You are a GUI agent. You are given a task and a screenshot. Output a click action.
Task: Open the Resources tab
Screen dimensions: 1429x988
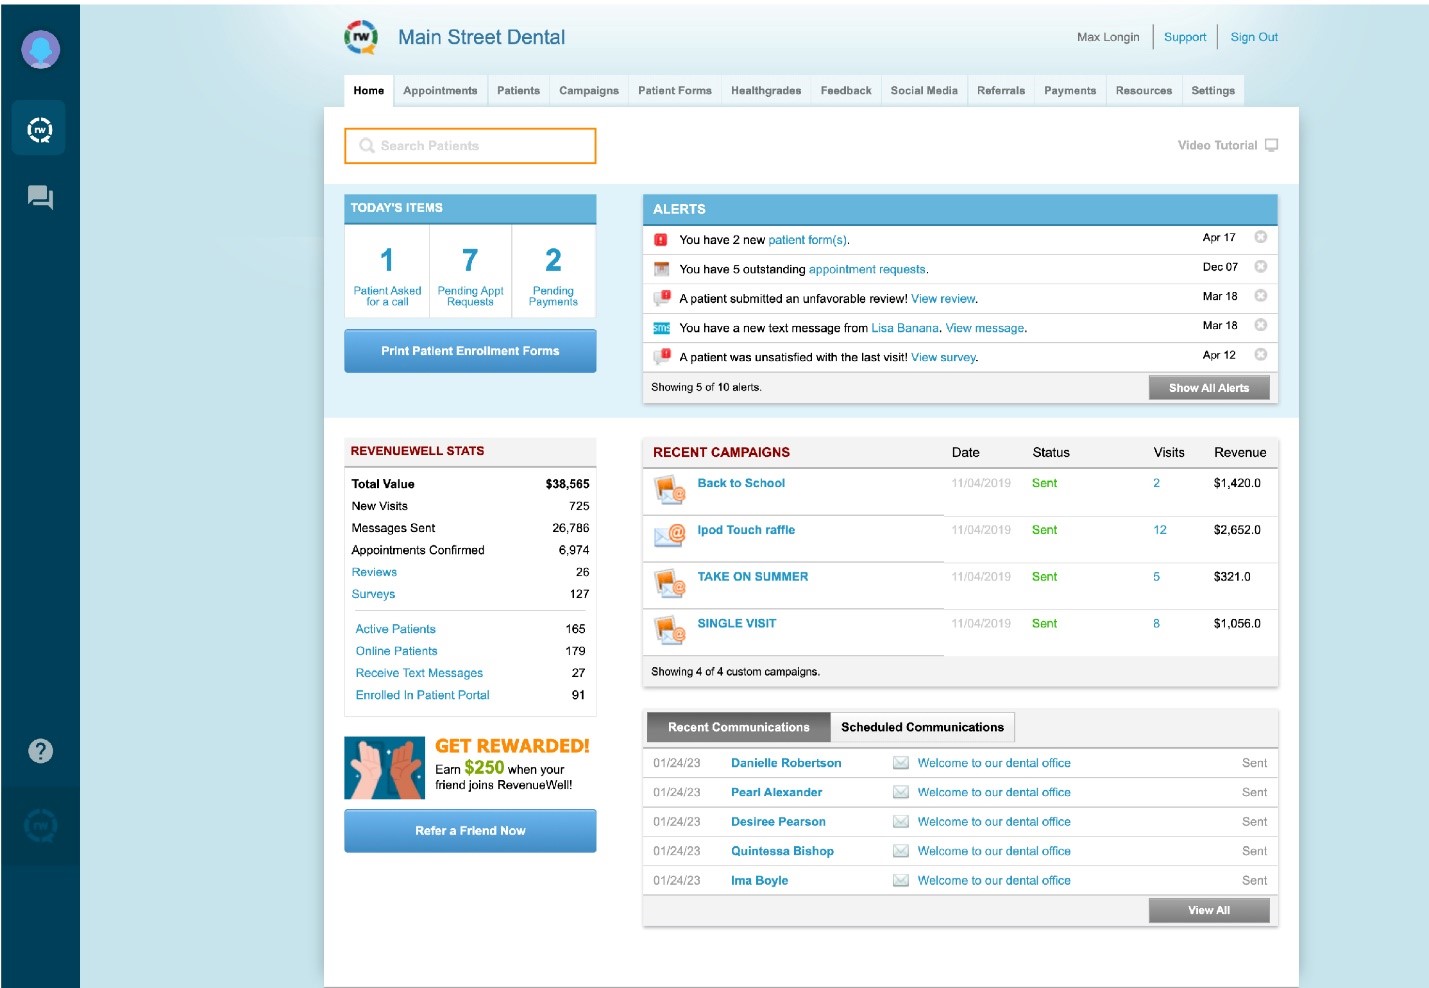coord(1144,90)
